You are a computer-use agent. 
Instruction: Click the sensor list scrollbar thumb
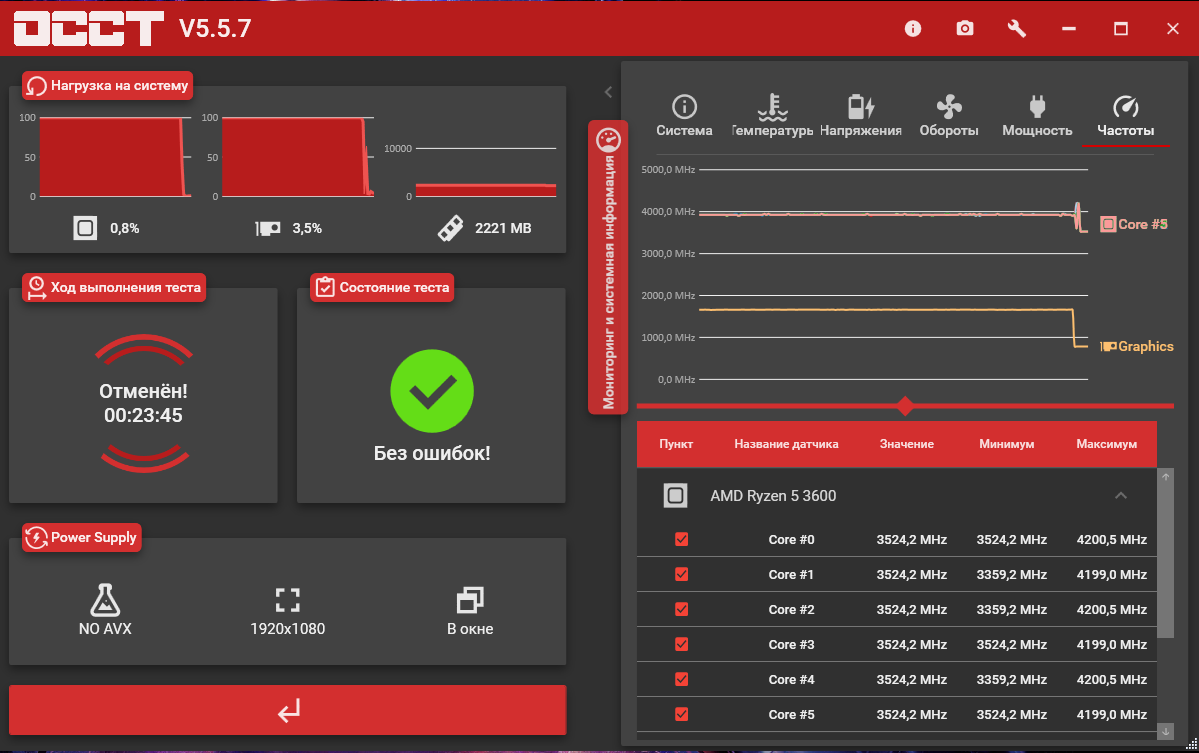pos(1165,560)
